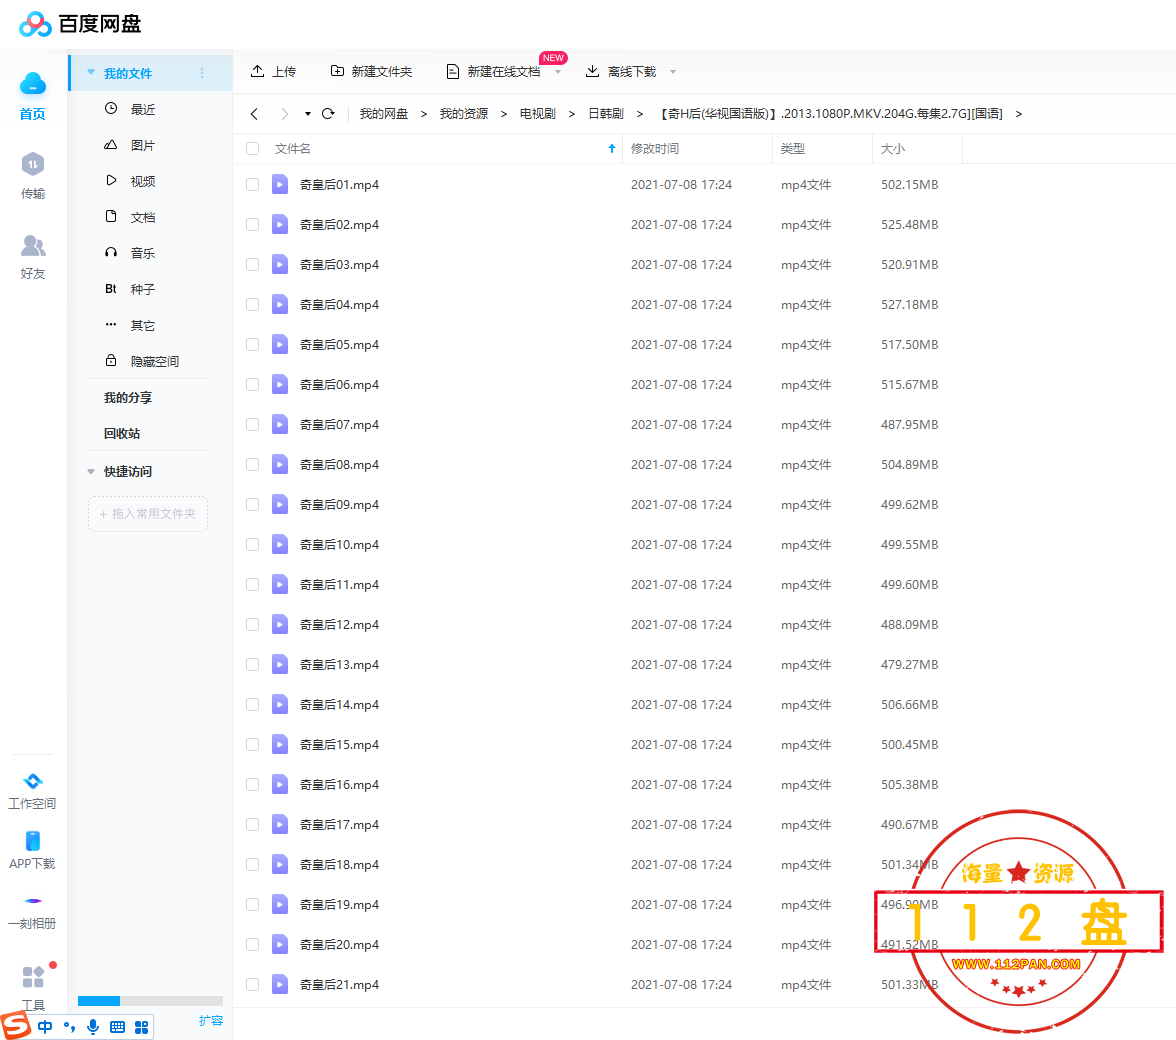Click the video file icon of 奇皇后01.mp4
Screen dimensions: 1176x1040
(x=280, y=184)
